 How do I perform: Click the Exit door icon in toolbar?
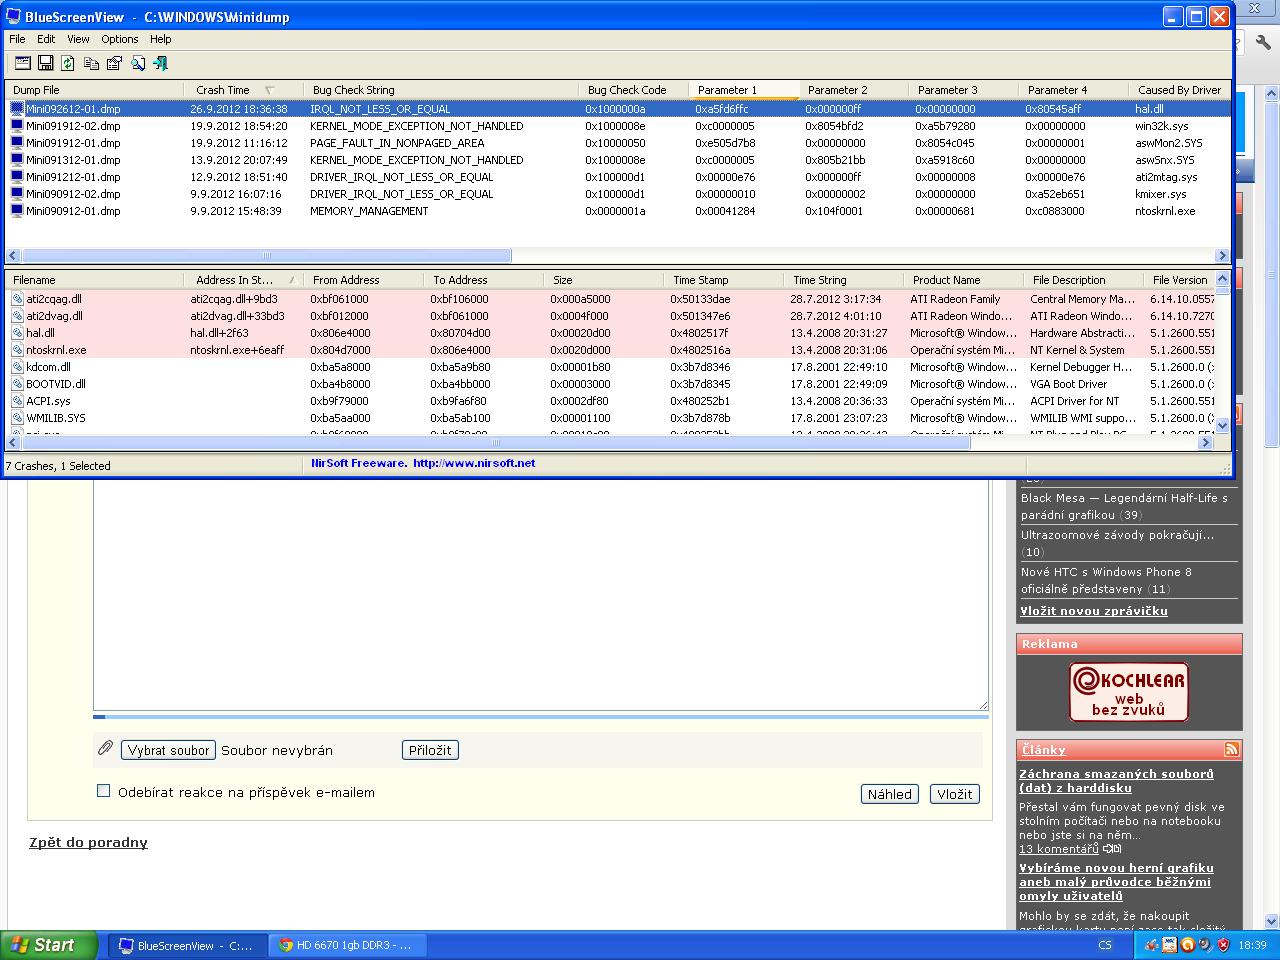pos(160,63)
